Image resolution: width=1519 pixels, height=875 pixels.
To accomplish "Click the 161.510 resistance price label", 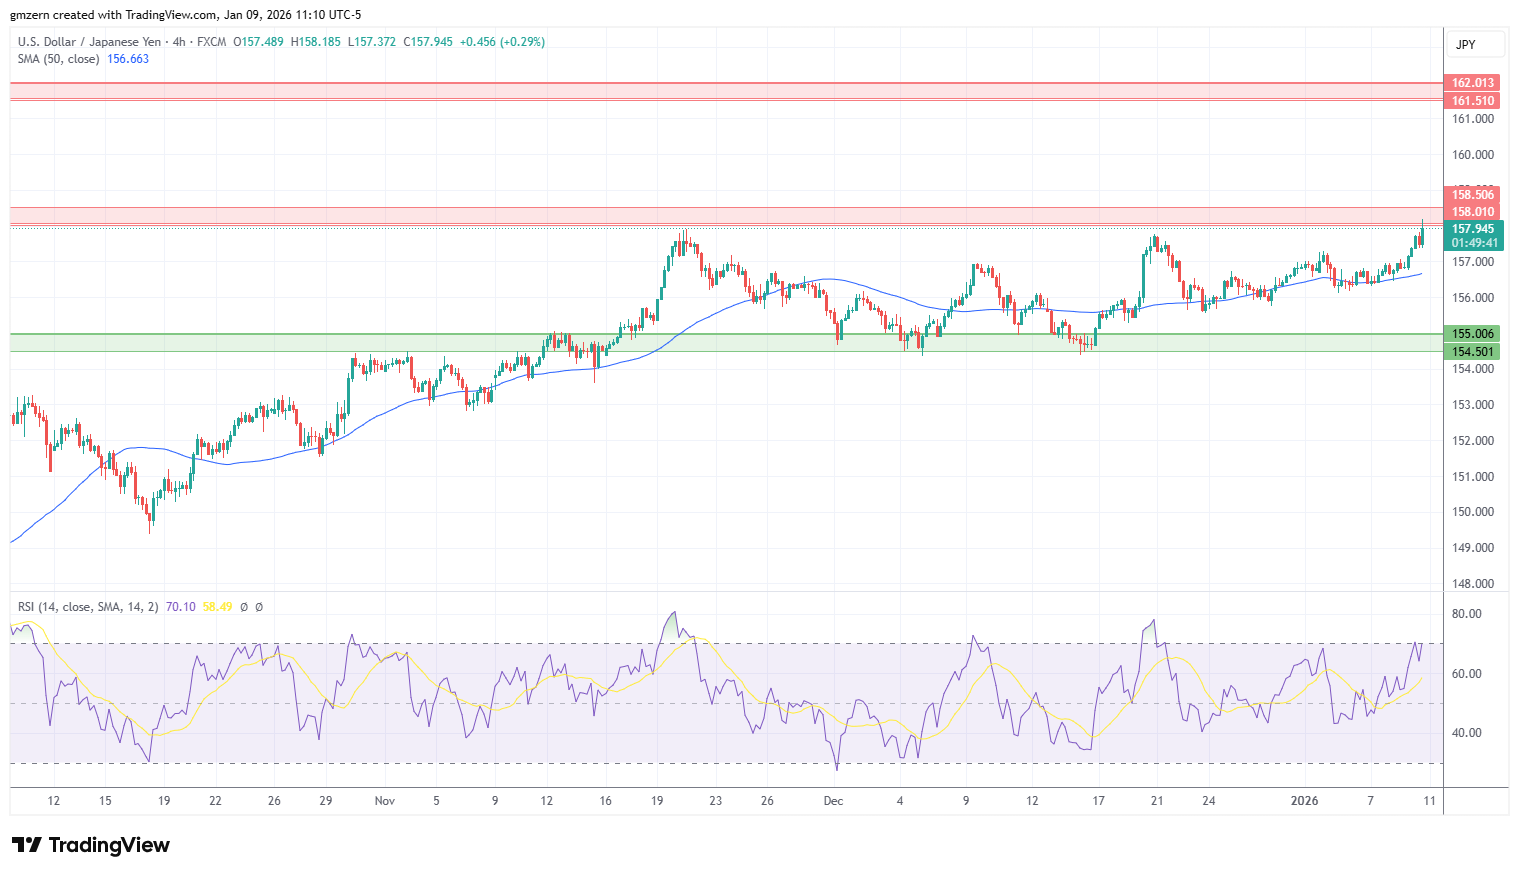I will coord(1474,101).
